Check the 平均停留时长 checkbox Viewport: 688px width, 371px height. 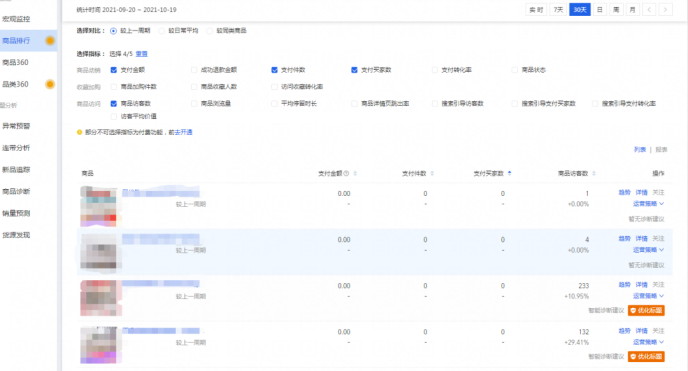click(274, 103)
